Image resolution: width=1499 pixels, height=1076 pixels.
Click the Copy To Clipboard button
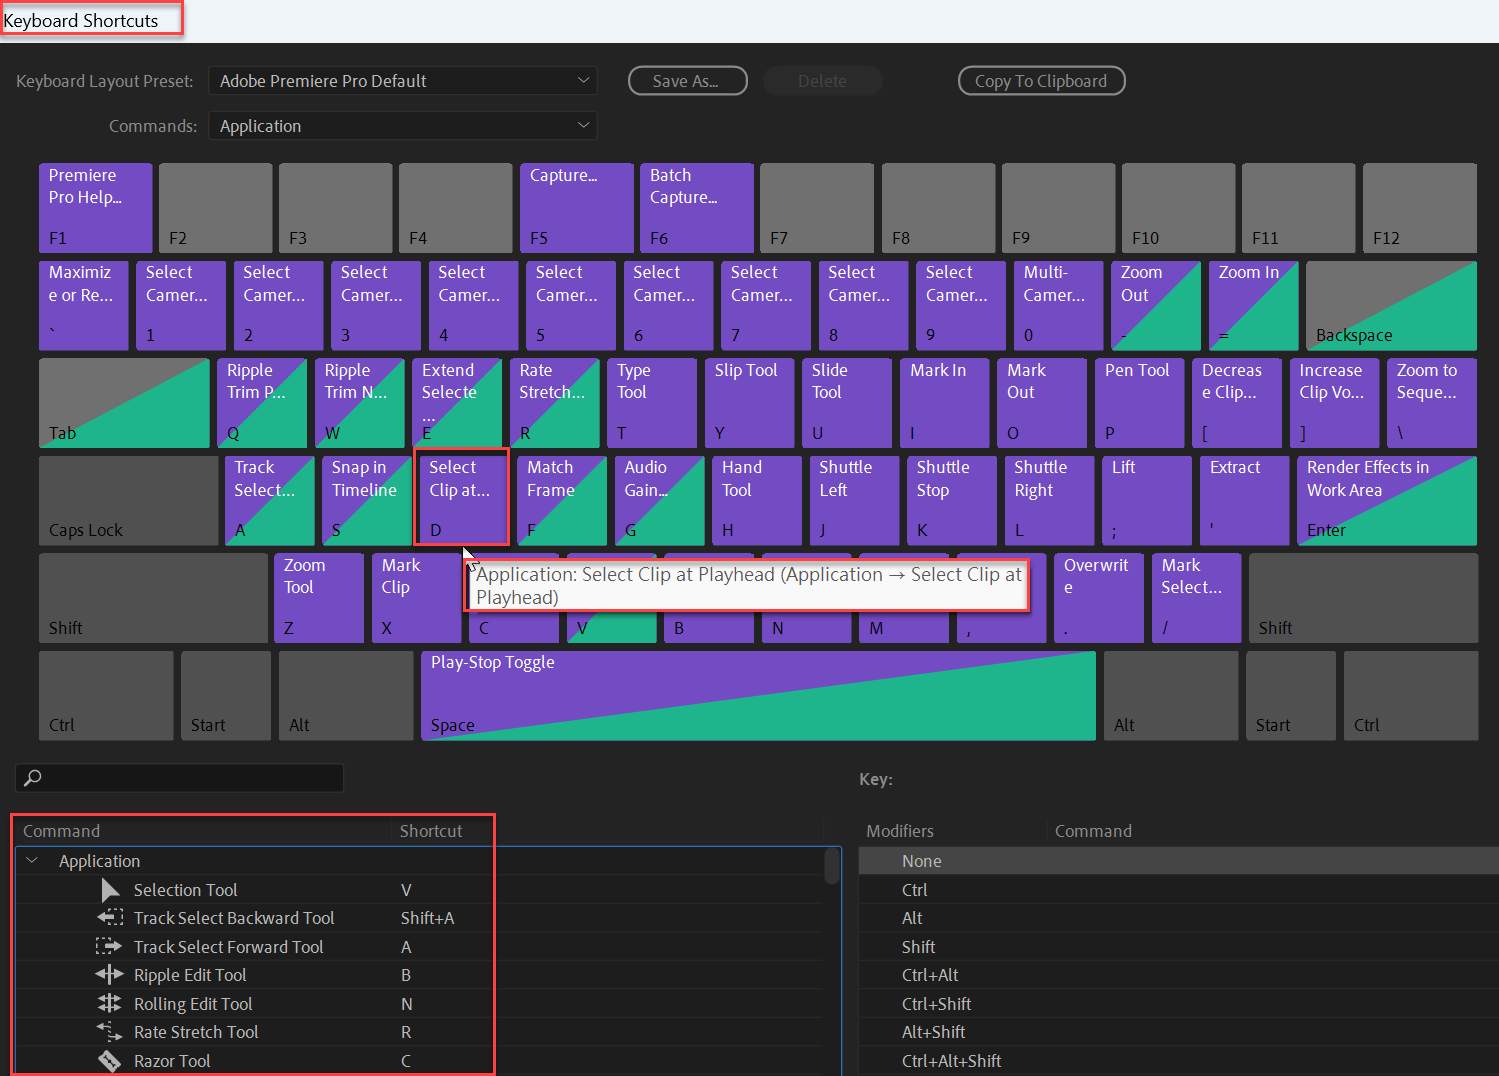pos(1041,81)
